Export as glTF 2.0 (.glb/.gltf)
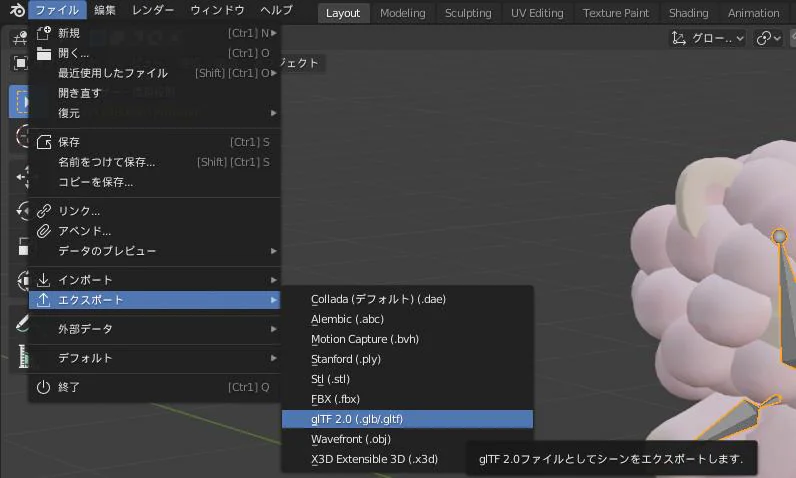Viewport: 796px width, 478px height. click(x=408, y=419)
